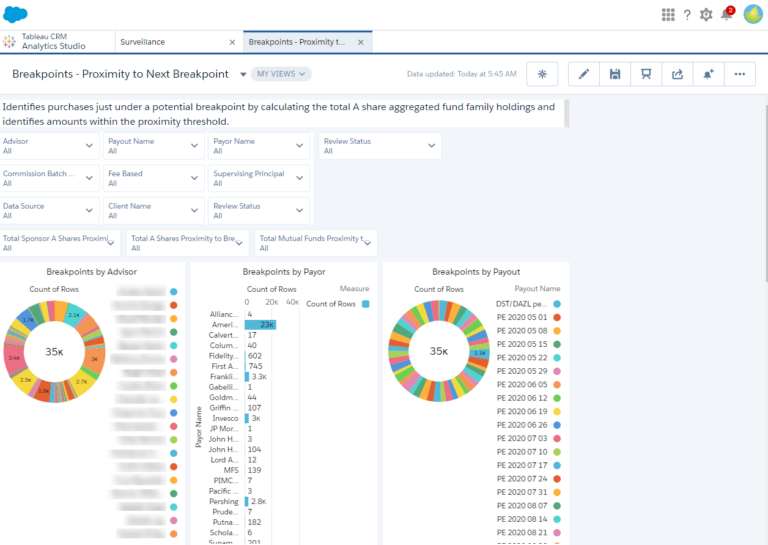Select the Breakpoints - Proximity tab
This screenshot has height=545, width=768.
pyautogui.click(x=297, y=42)
